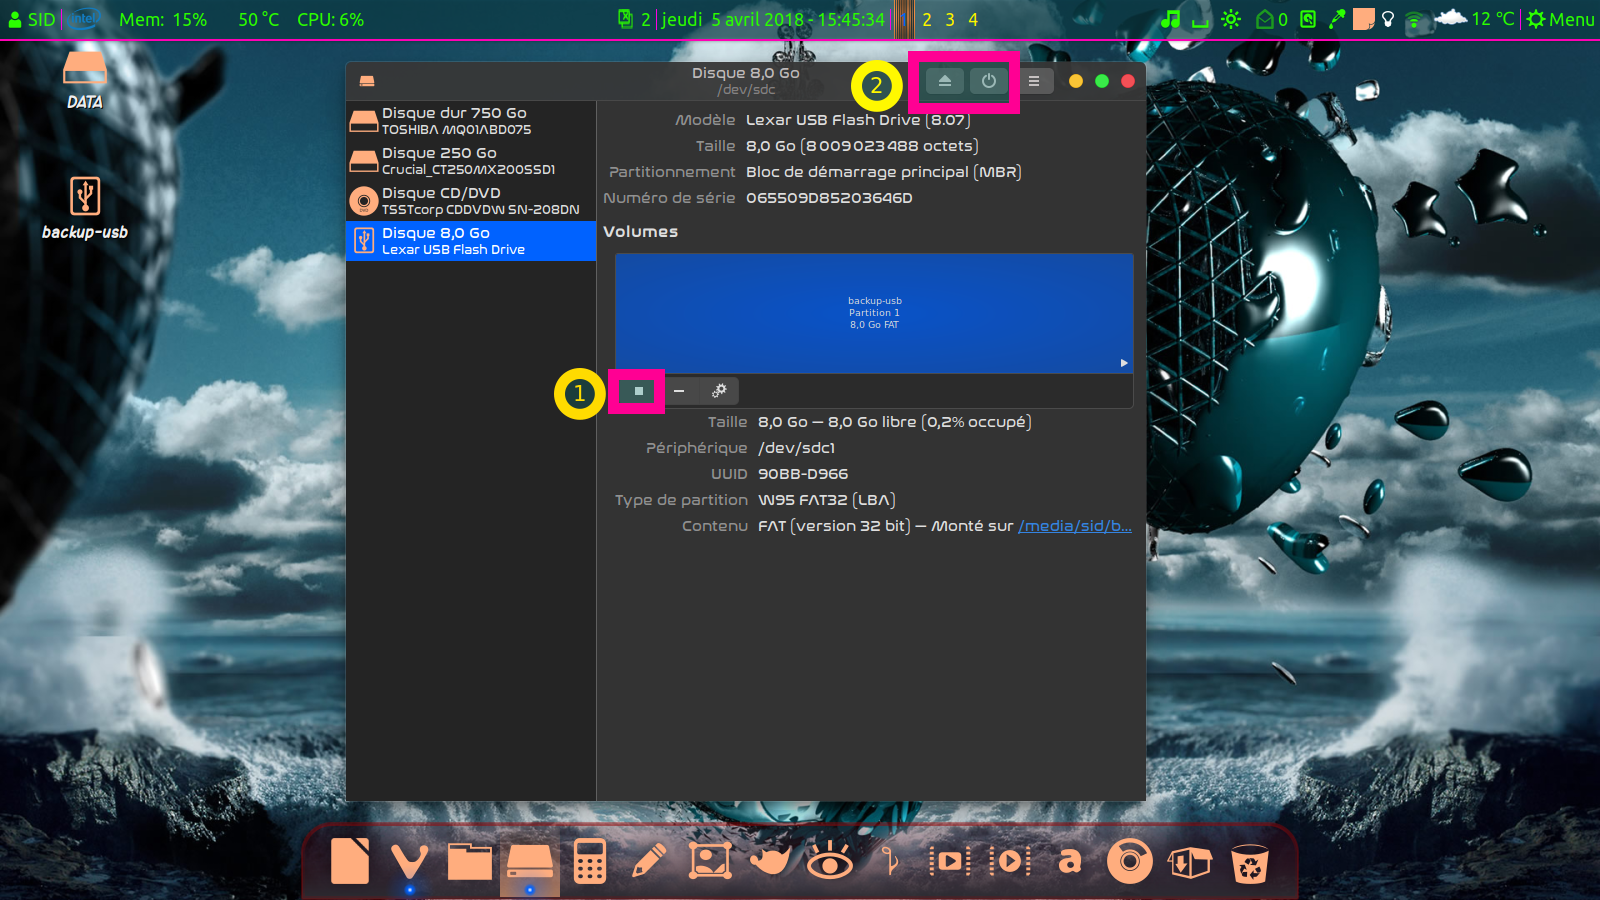The image size is (1600, 900).
Task: Unmount the selected partition with stop button
Action: (x=638, y=391)
